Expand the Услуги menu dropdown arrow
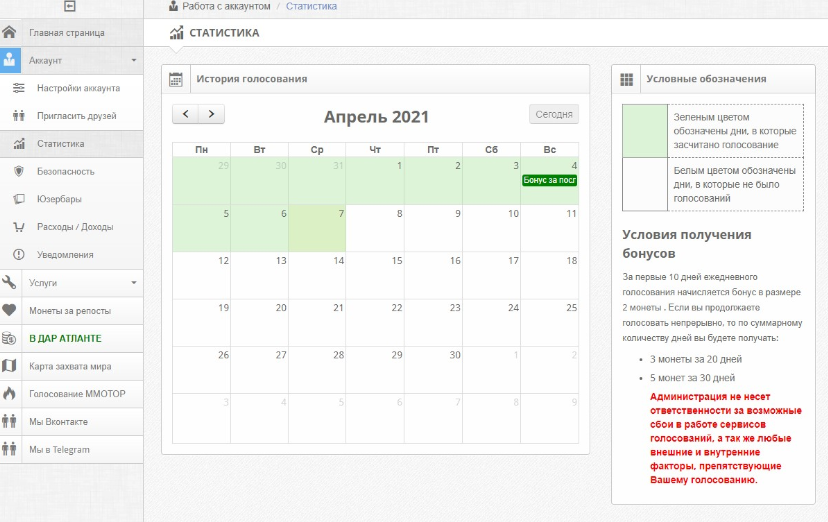Screen dimensions: 828x522 tap(134, 282)
